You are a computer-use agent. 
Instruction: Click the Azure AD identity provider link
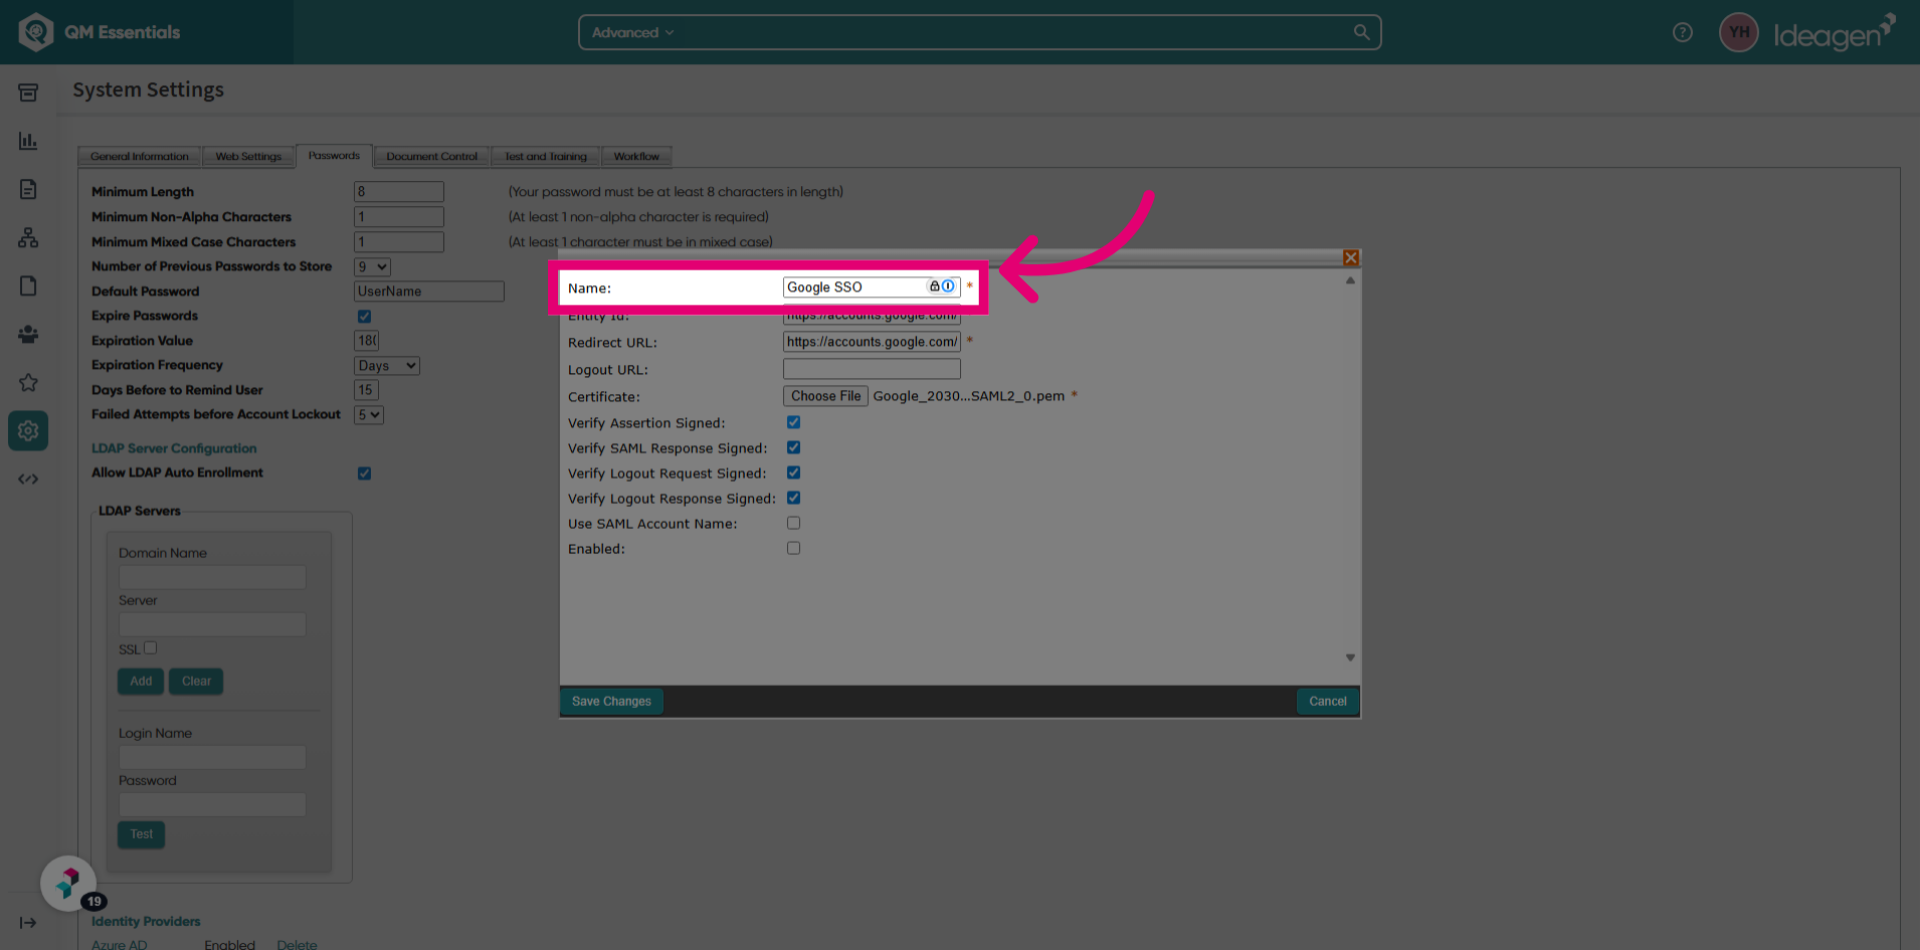[x=119, y=944]
